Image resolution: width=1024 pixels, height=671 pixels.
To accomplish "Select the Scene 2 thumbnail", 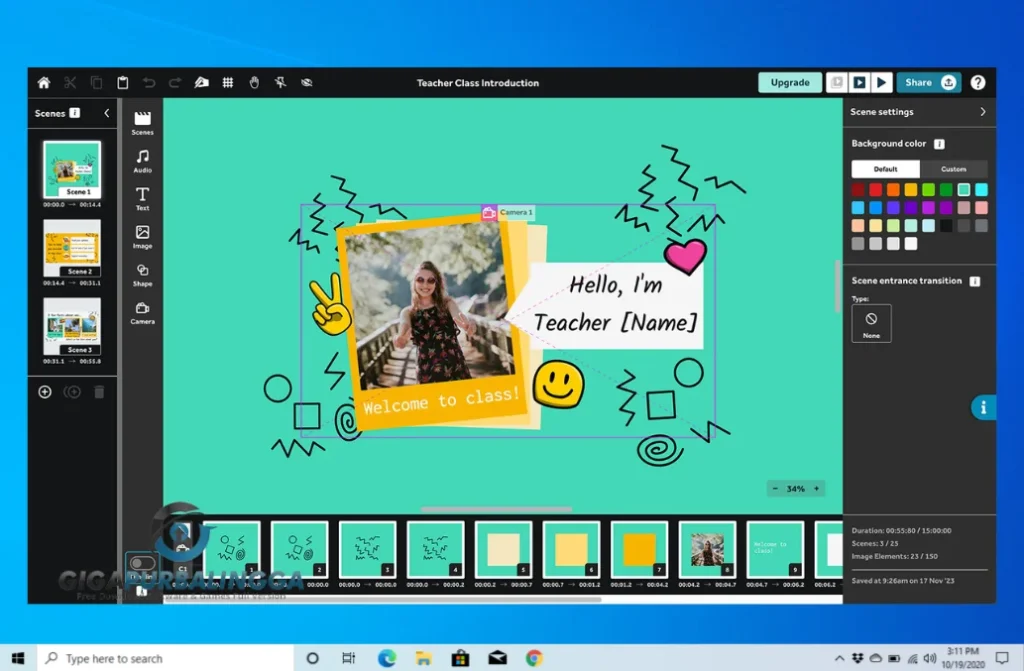I will click(71, 243).
